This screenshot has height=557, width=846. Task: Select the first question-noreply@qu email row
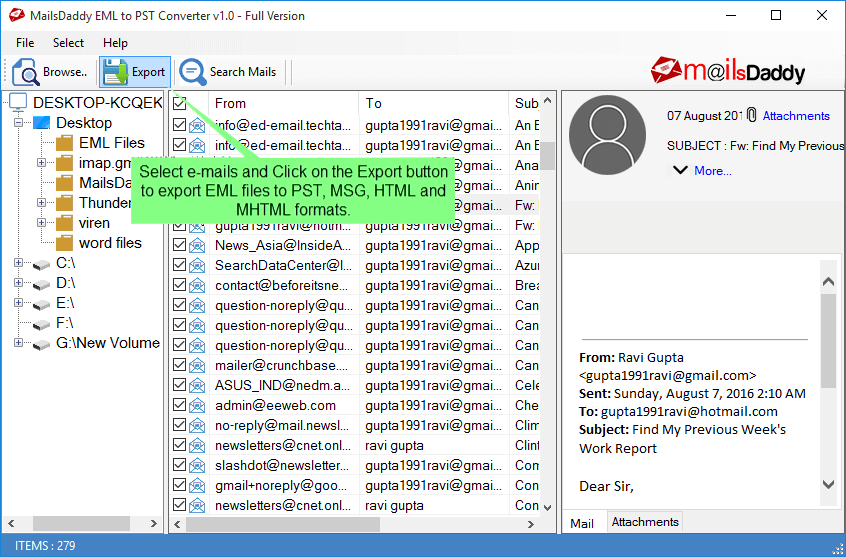point(356,305)
